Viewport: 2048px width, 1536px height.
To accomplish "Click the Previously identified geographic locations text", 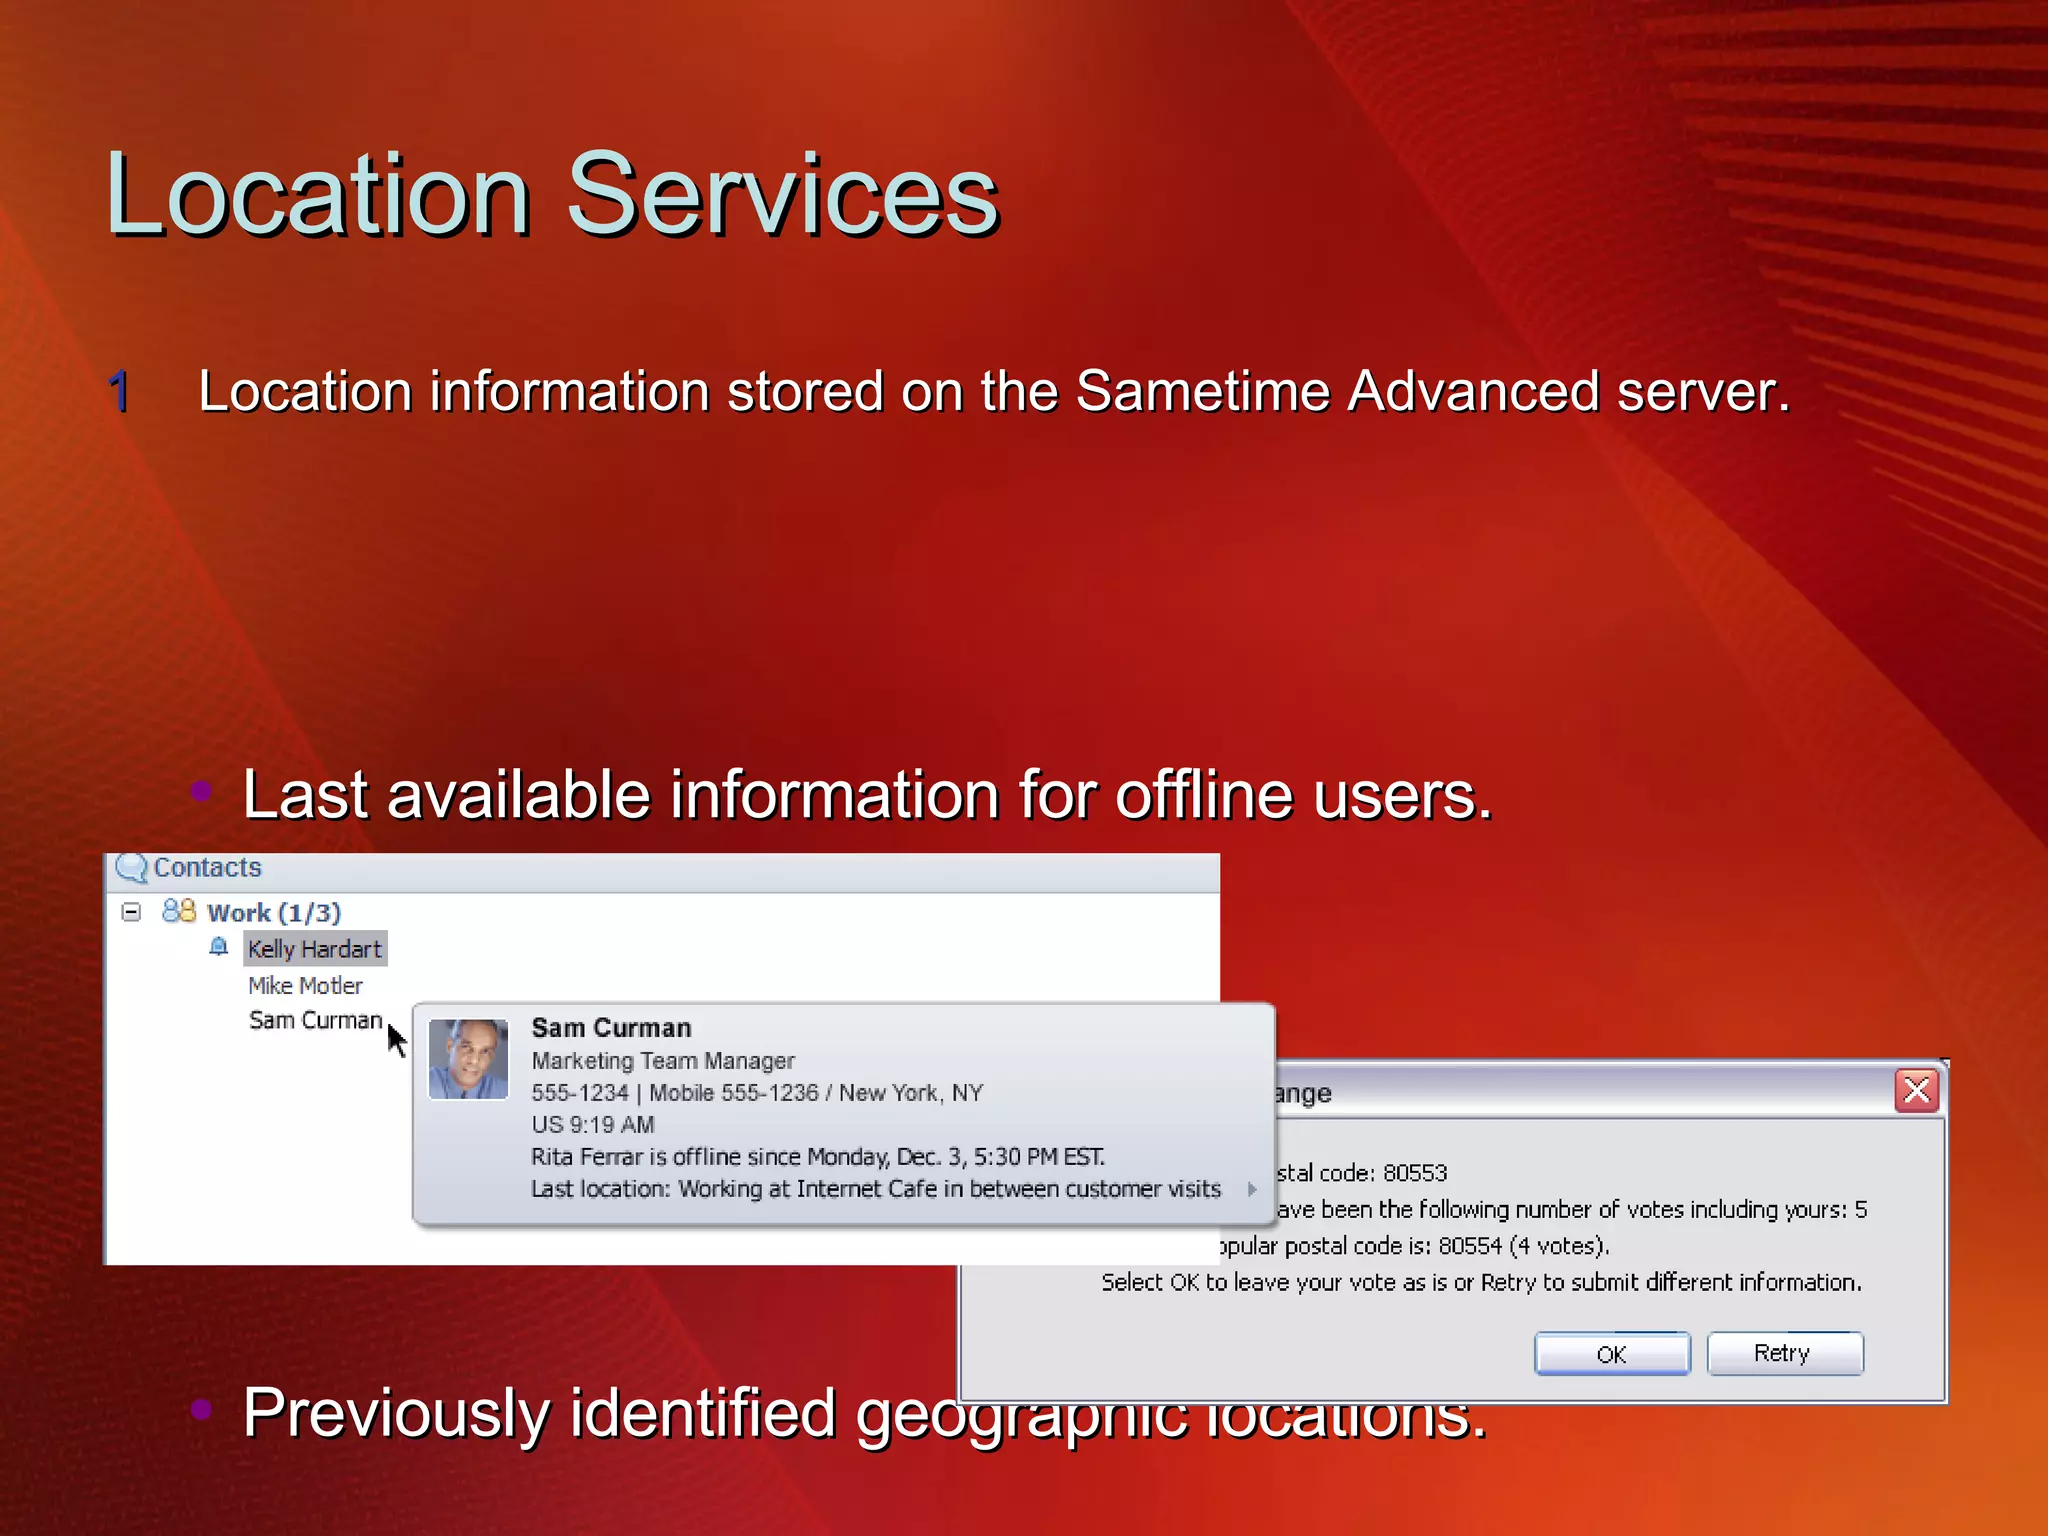I will pos(865,1414).
